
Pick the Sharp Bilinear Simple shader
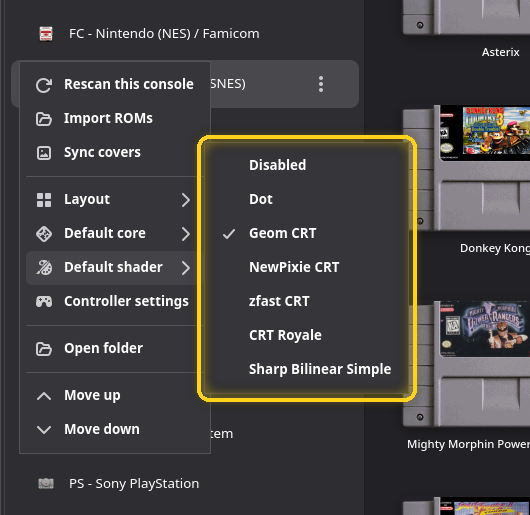pos(307,369)
